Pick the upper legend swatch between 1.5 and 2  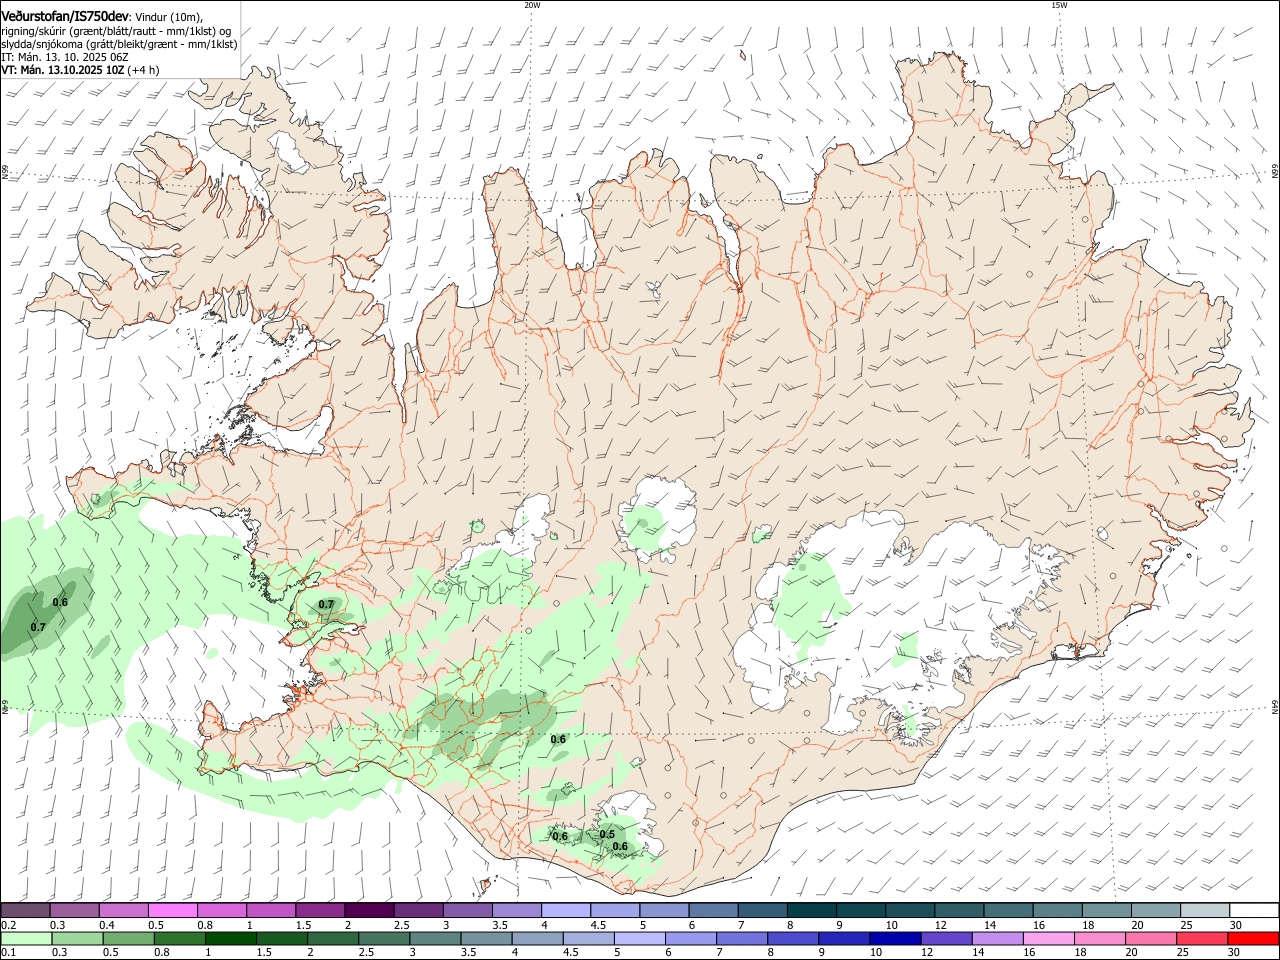point(319,911)
